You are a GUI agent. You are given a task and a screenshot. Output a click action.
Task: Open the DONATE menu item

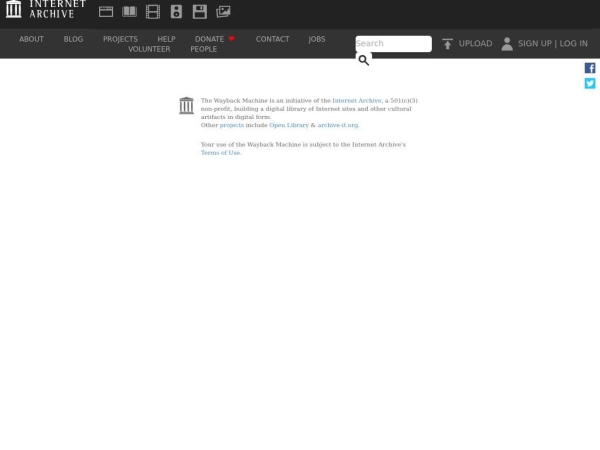point(209,39)
